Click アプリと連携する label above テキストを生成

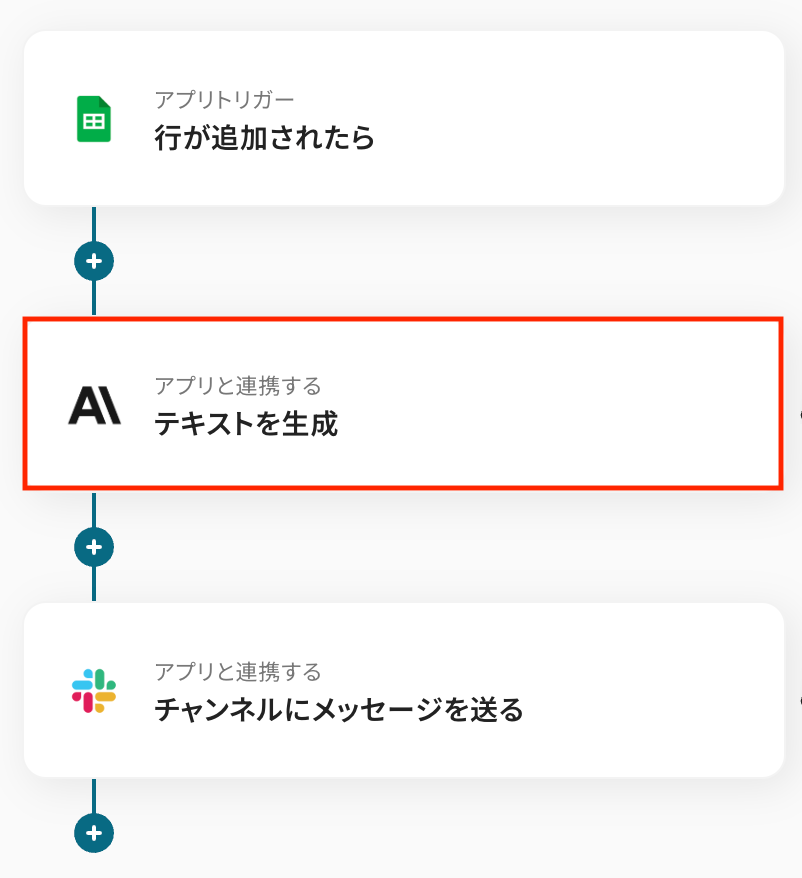click(x=238, y=385)
